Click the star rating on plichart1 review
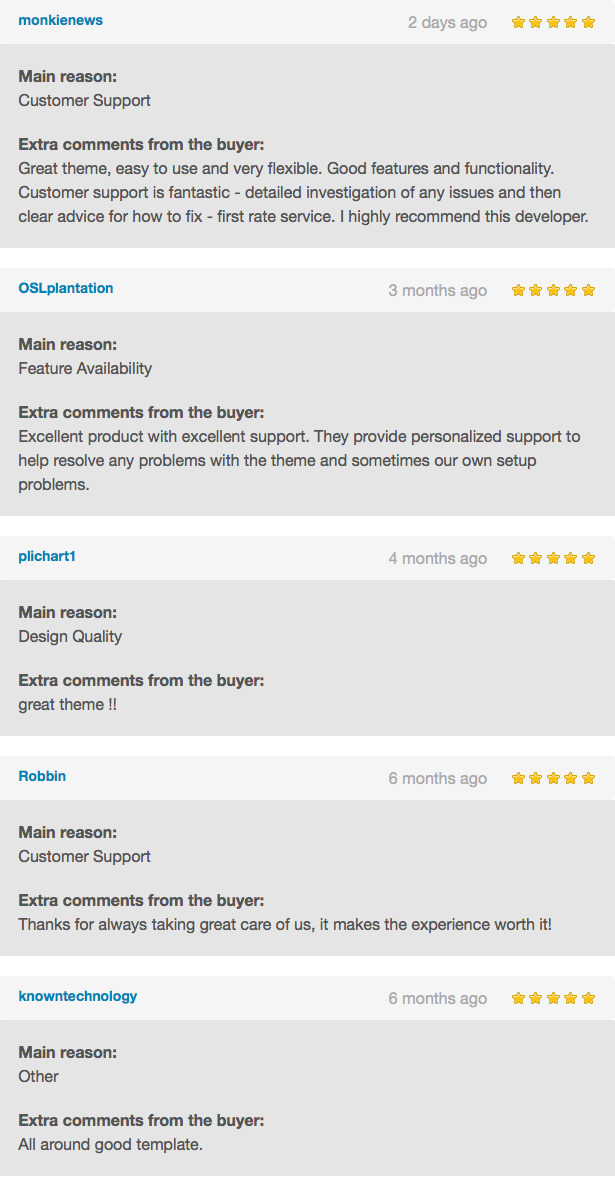 click(553, 558)
